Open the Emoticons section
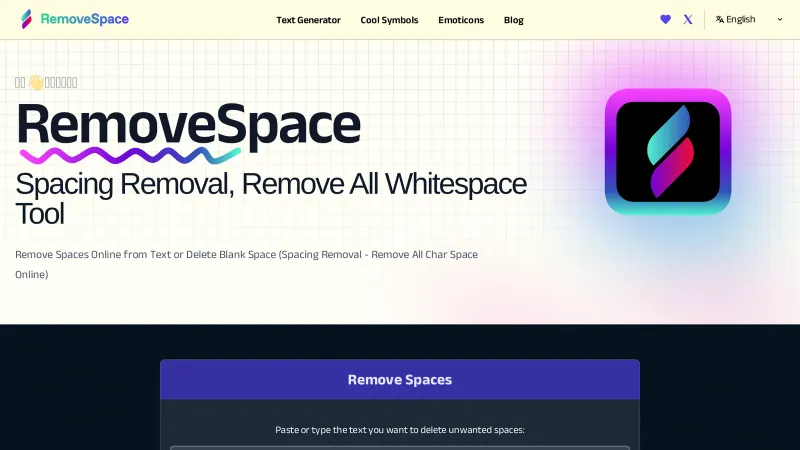 click(461, 20)
